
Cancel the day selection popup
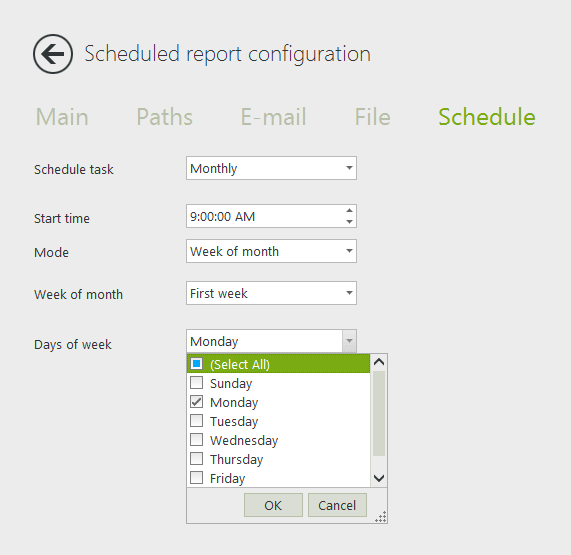coord(337,505)
